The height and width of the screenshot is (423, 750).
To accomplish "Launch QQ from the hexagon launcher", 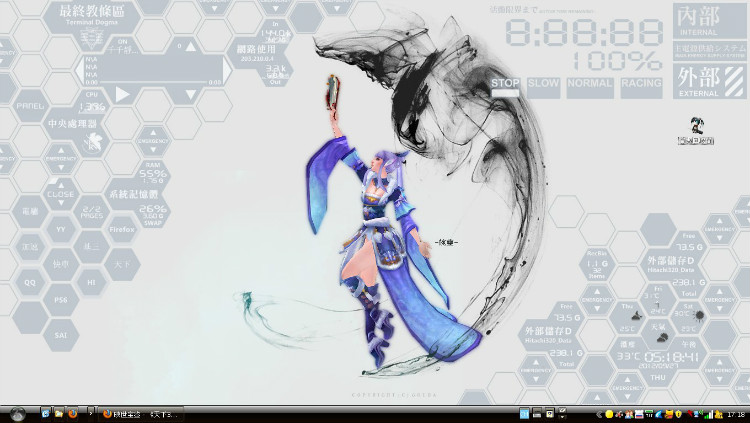I will [30, 282].
